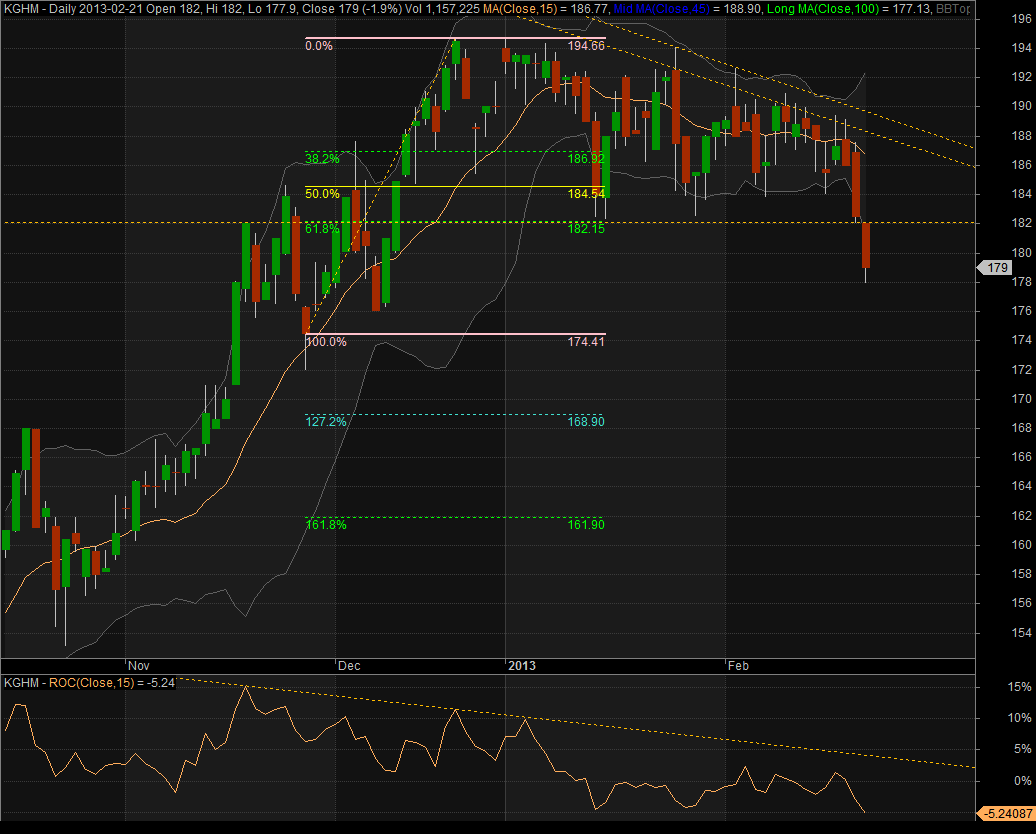The image size is (1036, 834).
Task: Click the 50.0% retracement label
Action: (x=322, y=194)
